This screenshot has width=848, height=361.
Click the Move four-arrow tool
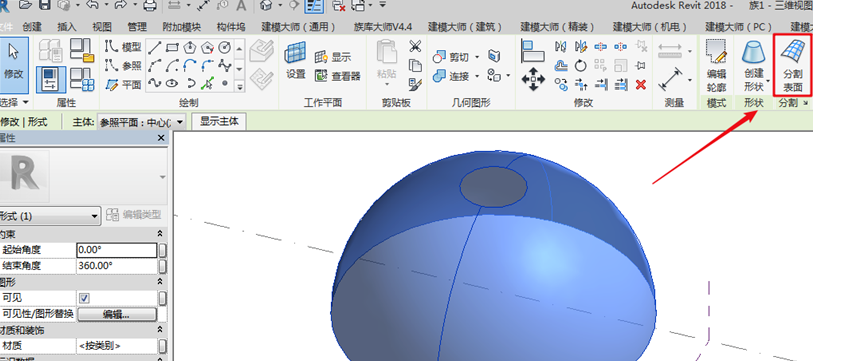pos(533,79)
